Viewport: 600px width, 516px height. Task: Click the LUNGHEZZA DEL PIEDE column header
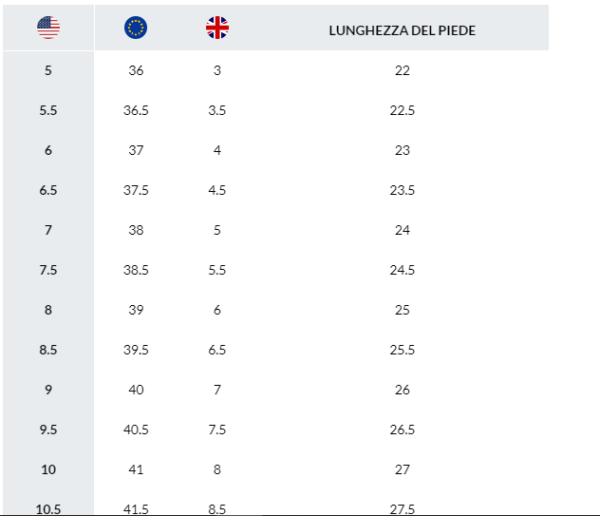402,31
